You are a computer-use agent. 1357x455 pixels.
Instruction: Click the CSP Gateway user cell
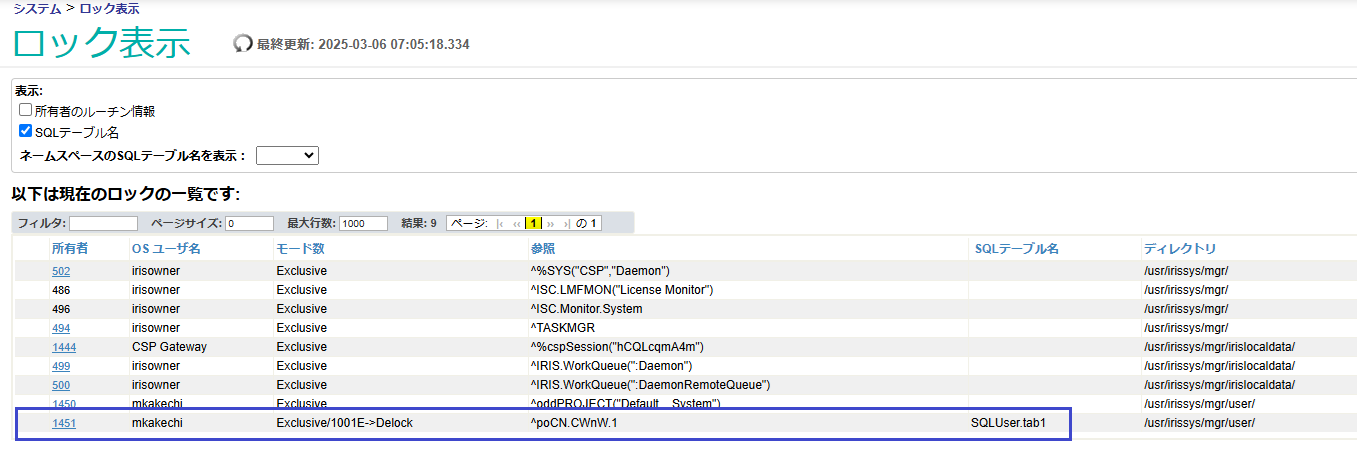click(x=169, y=347)
